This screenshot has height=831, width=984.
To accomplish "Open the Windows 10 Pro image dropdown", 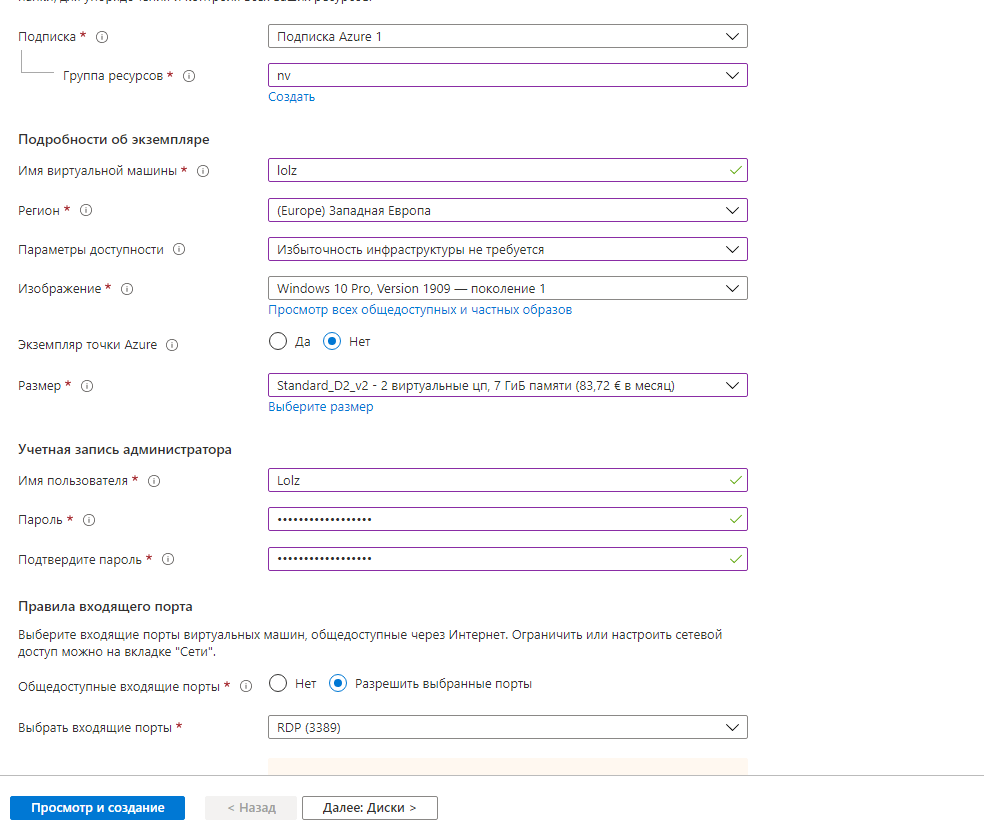I will coord(507,289).
